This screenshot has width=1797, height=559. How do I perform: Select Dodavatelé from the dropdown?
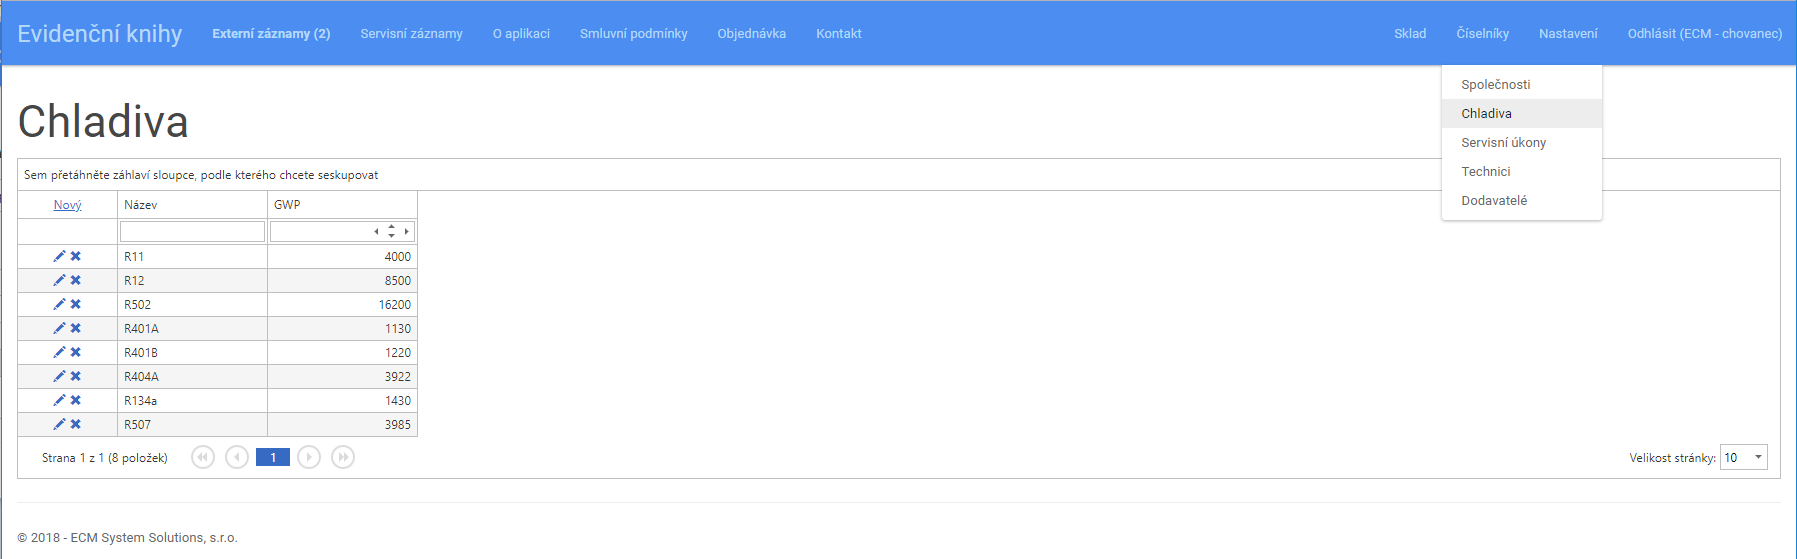point(1522,200)
